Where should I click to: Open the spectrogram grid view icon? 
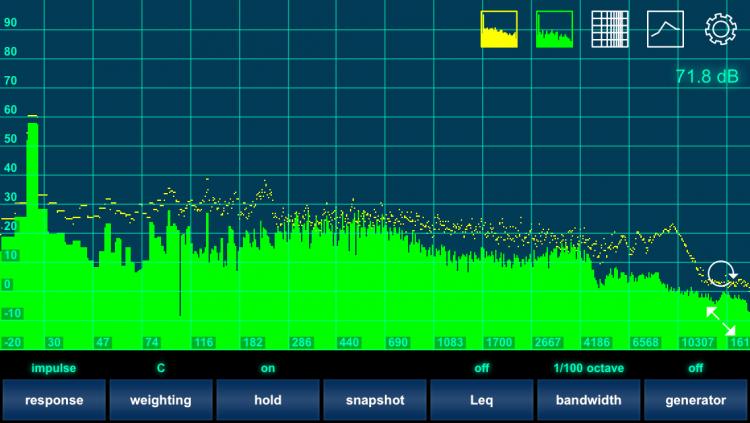click(609, 29)
